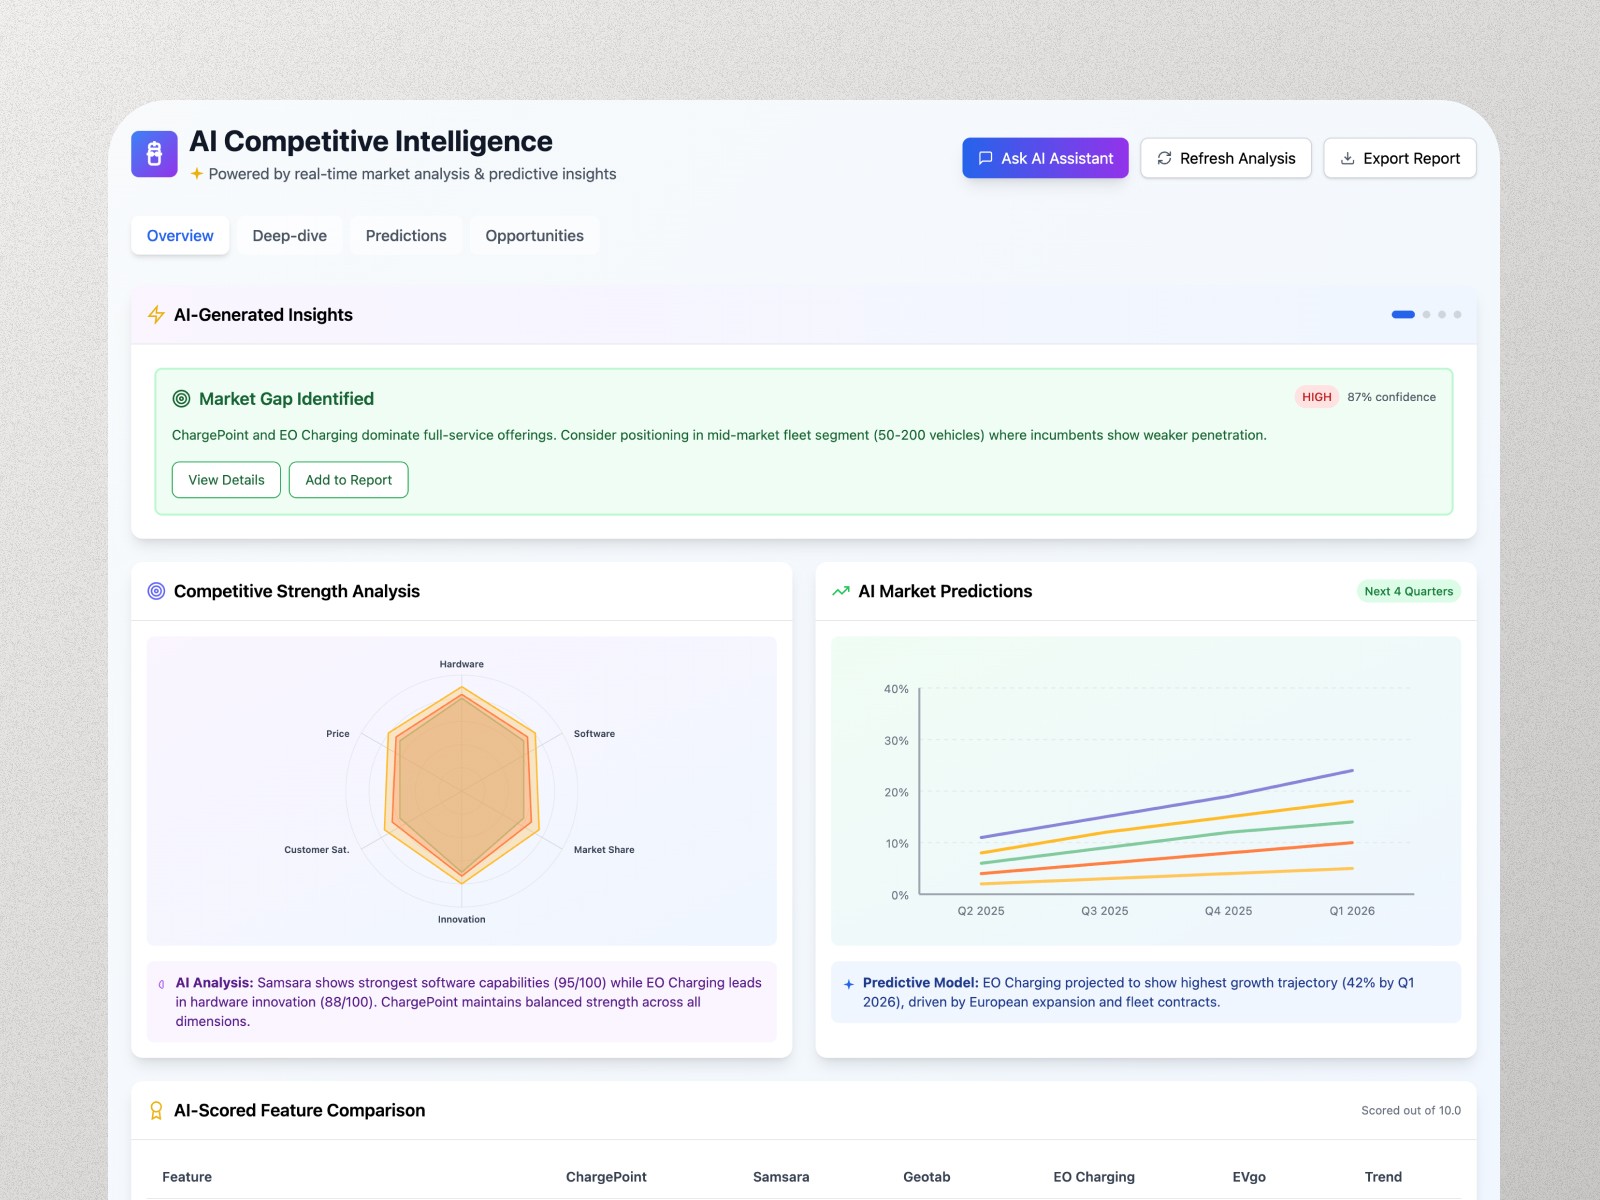Click the Market Share radar axis label
Screen dimensions: 1600x1200
point(604,850)
